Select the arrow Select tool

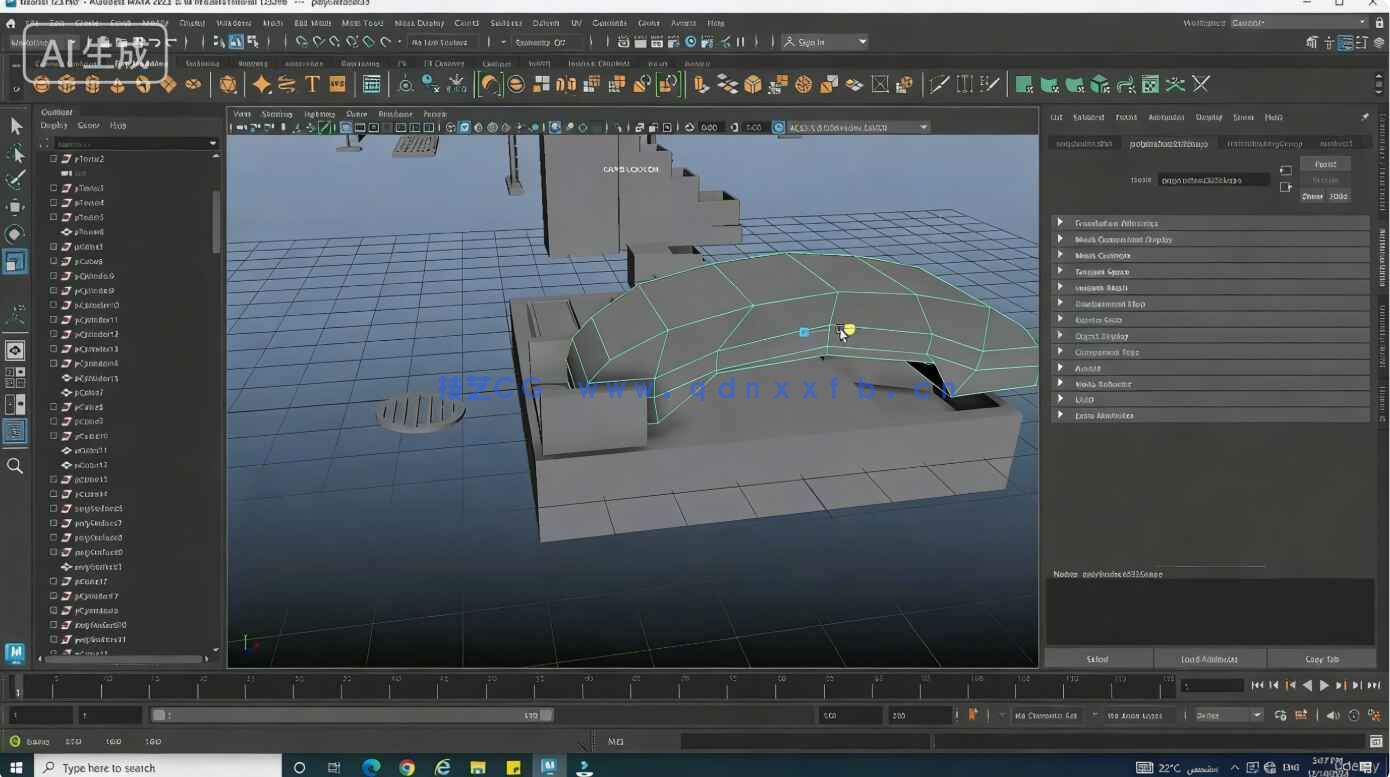(x=16, y=126)
